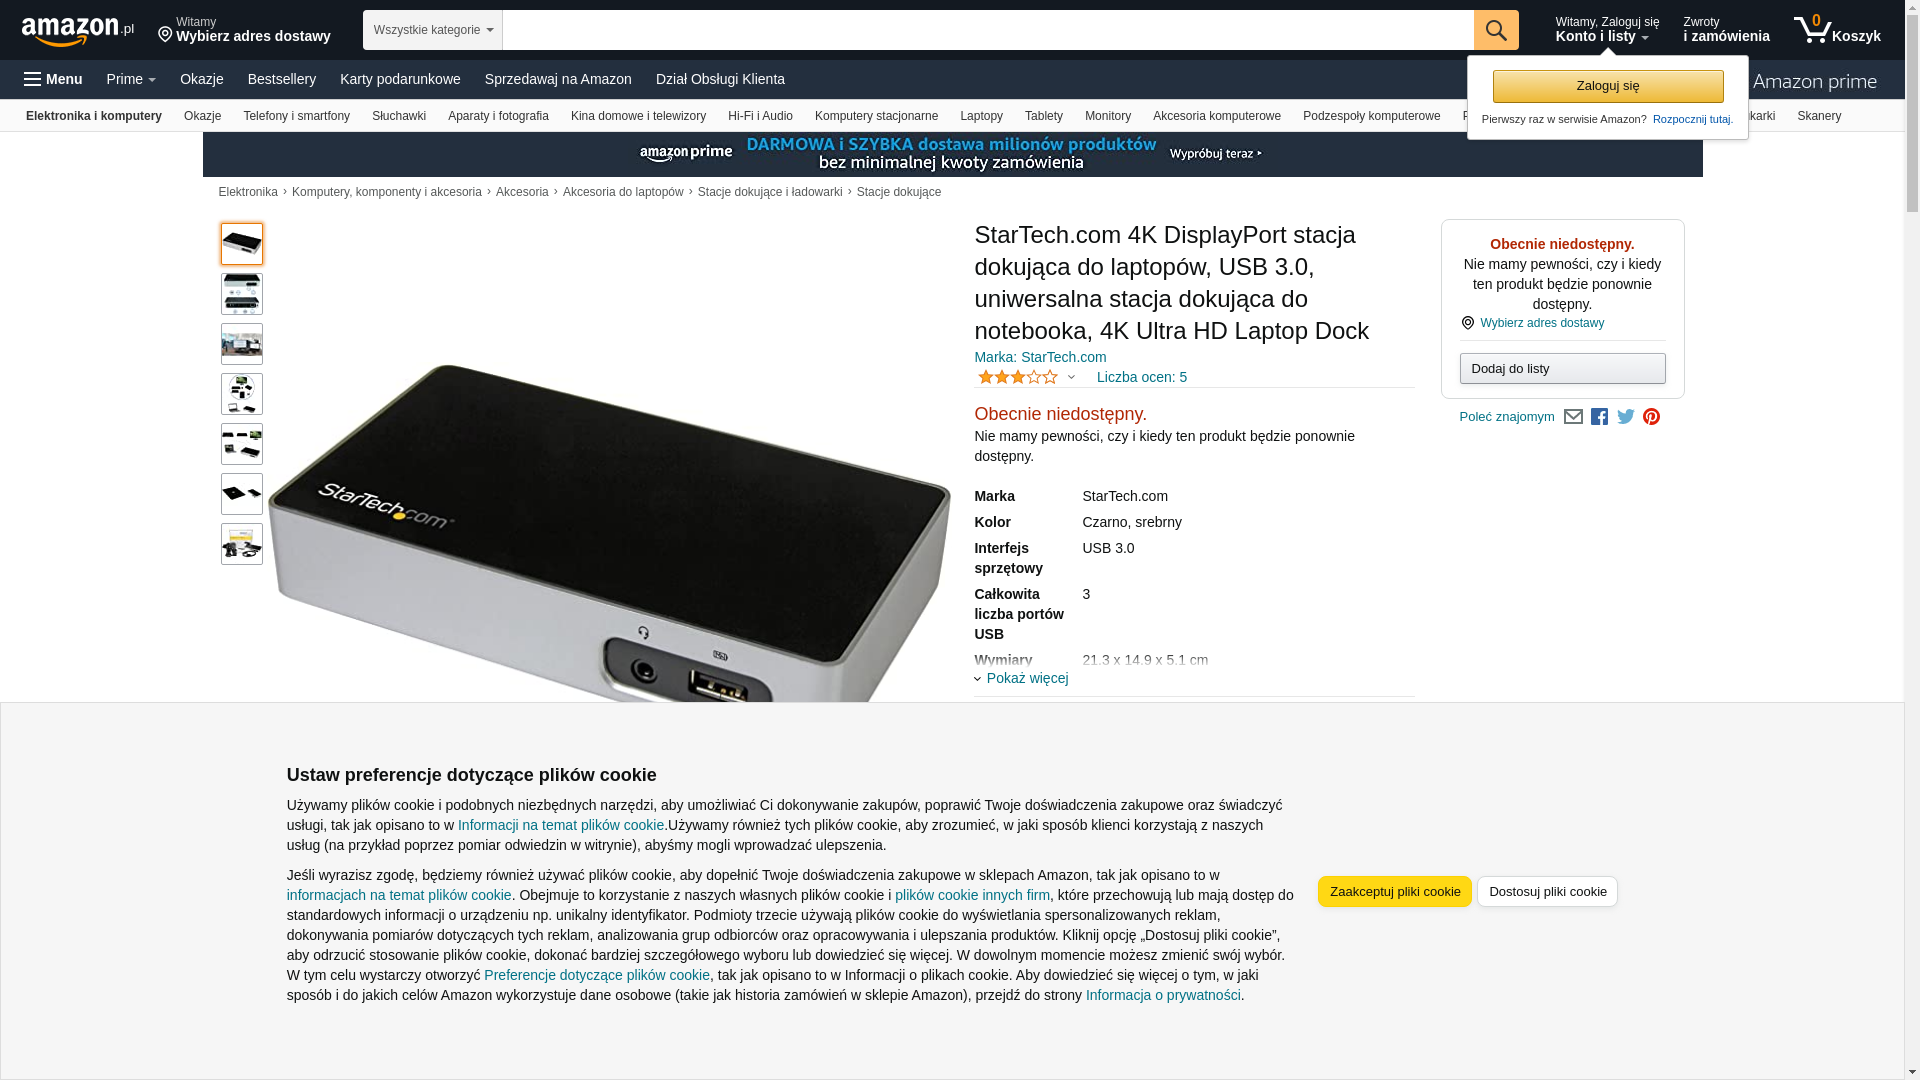The height and width of the screenshot is (1080, 1920).
Task: Share product via Twitter icon
Action: pyautogui.click(x=1625, y=417)
